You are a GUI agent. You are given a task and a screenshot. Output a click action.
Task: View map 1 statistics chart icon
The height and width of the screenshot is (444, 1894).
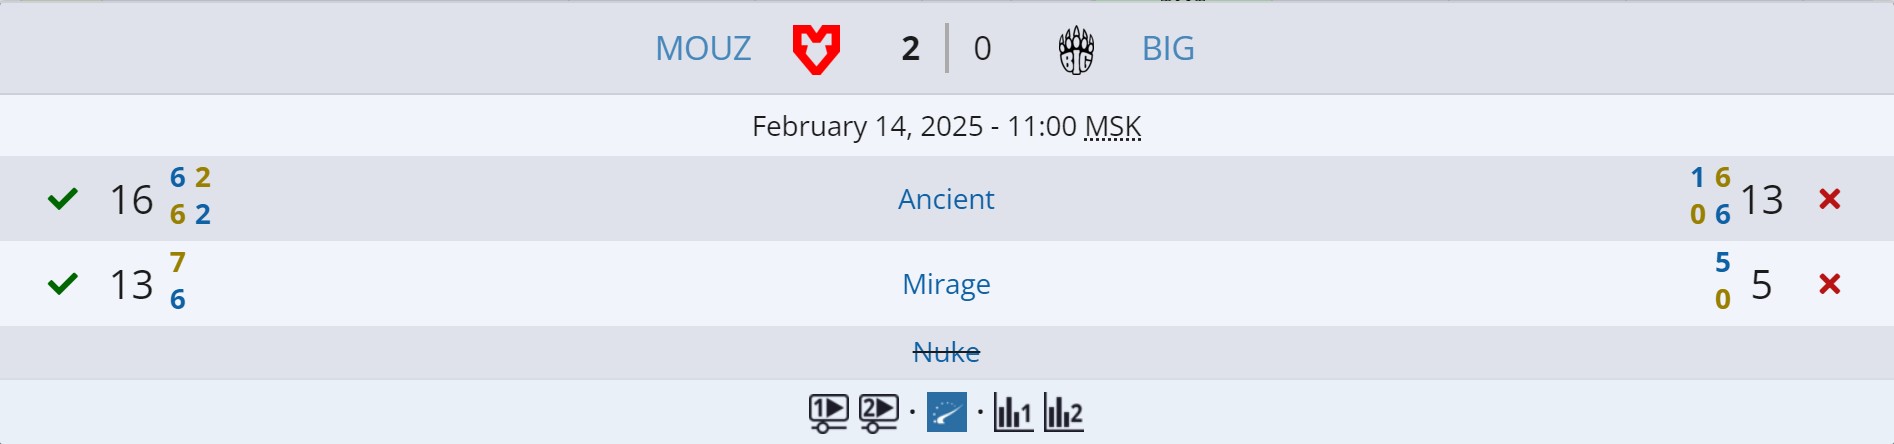[1013, 412]
